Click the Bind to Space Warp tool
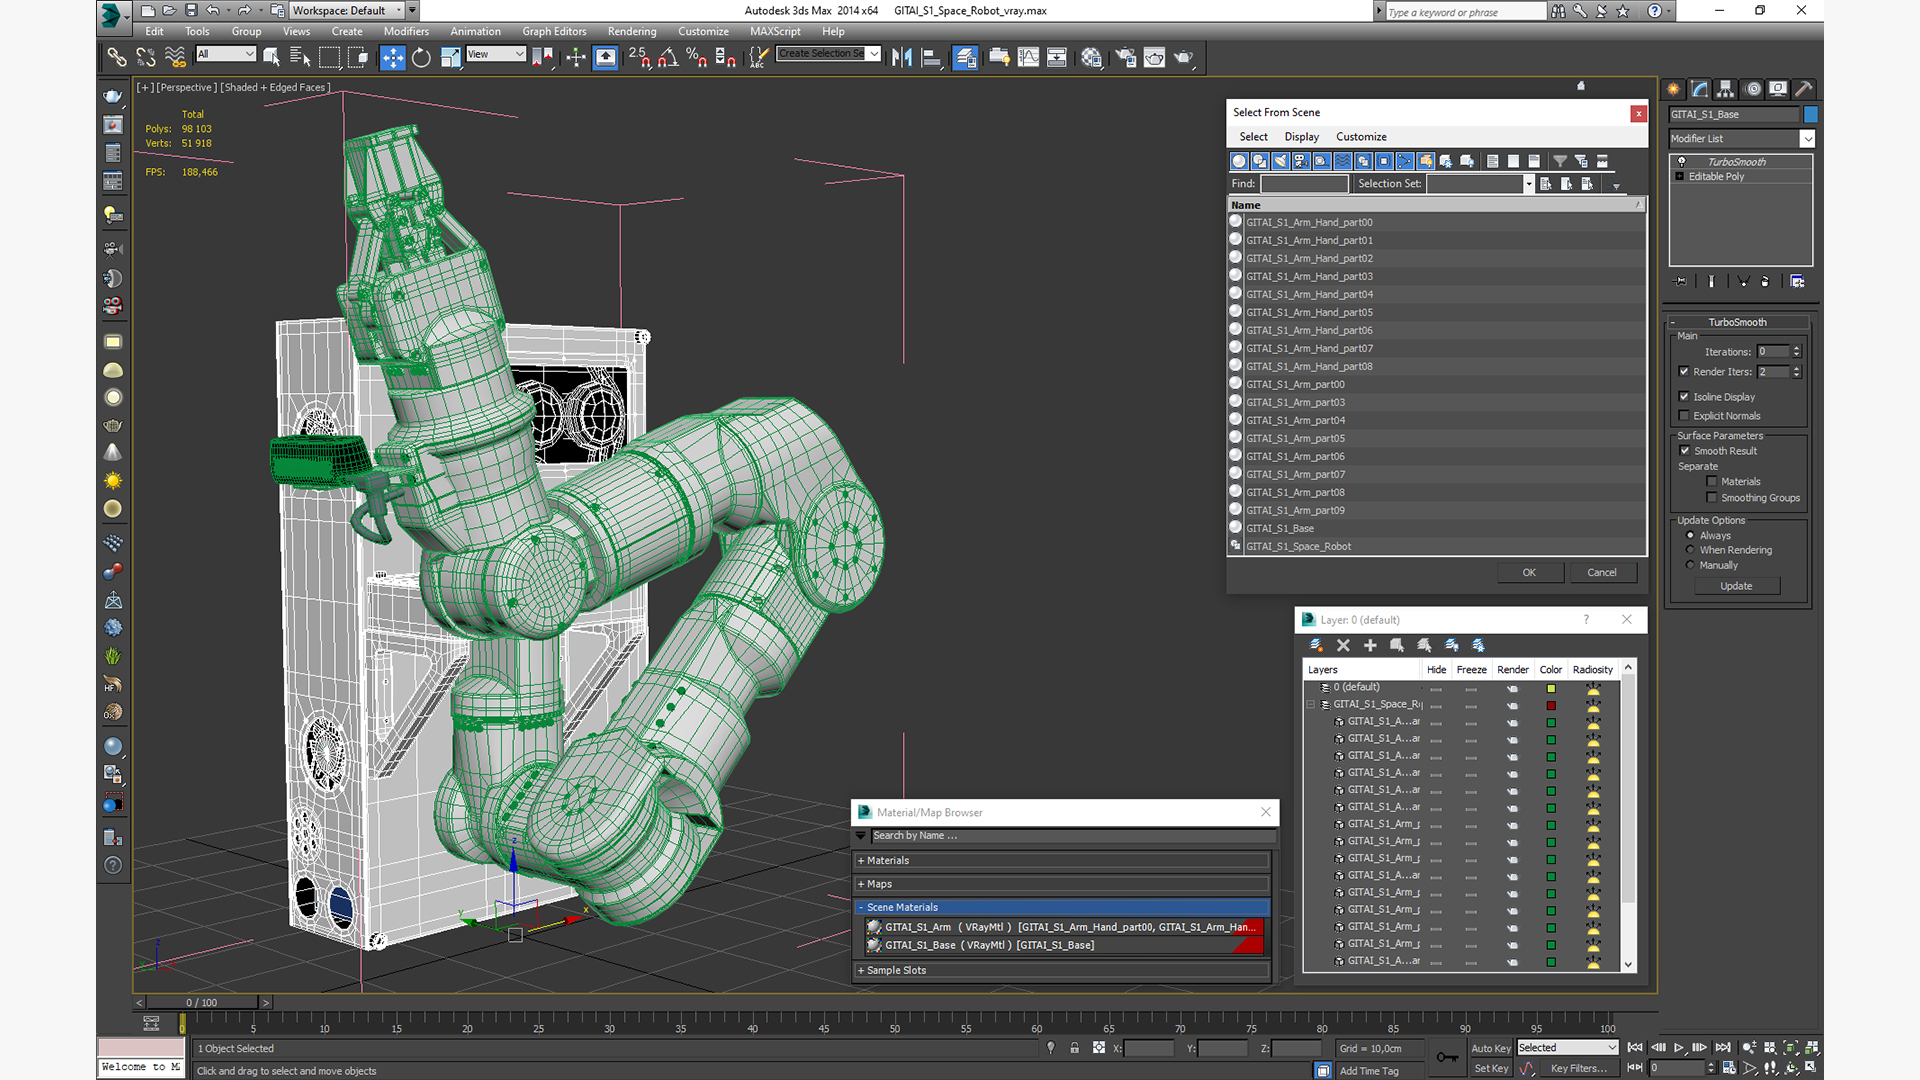Screen dimensions: 1920x1080 (x=175, y=57)
